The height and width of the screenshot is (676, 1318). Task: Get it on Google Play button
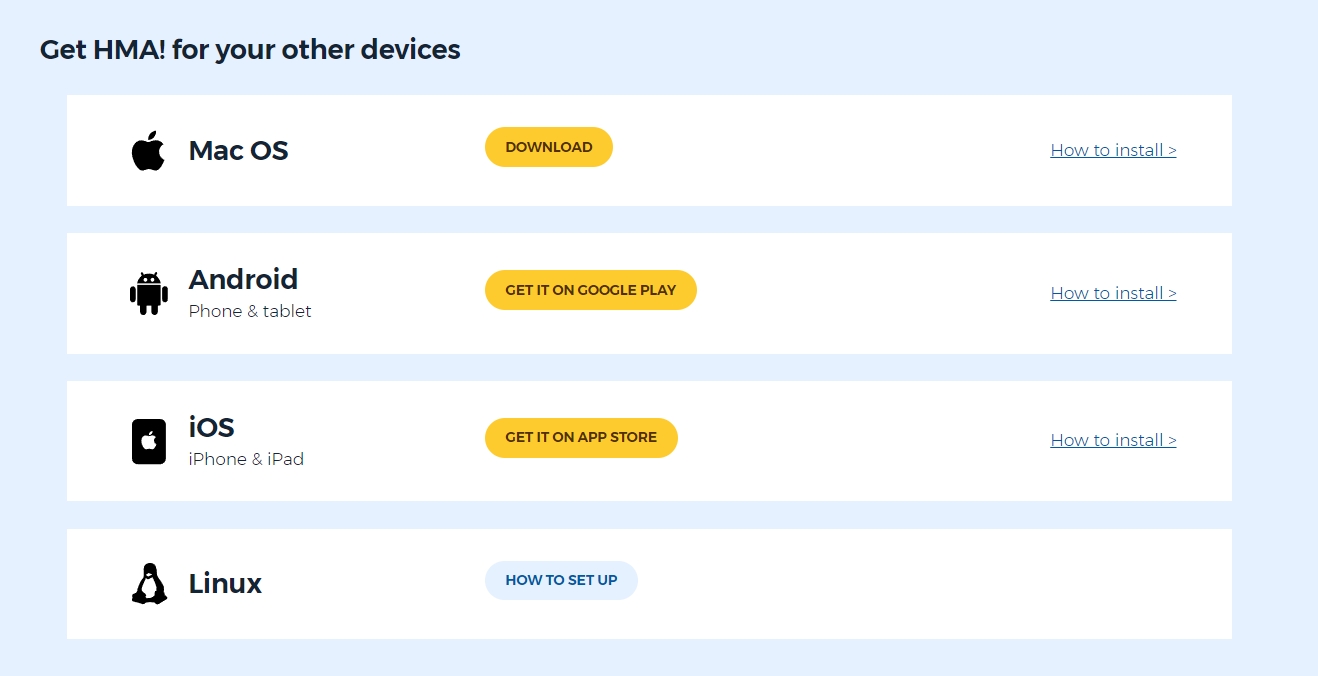click(591, 290)
